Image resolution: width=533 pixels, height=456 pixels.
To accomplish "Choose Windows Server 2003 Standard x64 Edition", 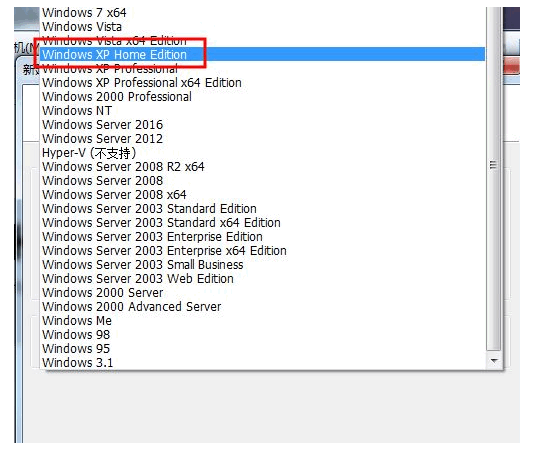I will (x=263, y=222).
